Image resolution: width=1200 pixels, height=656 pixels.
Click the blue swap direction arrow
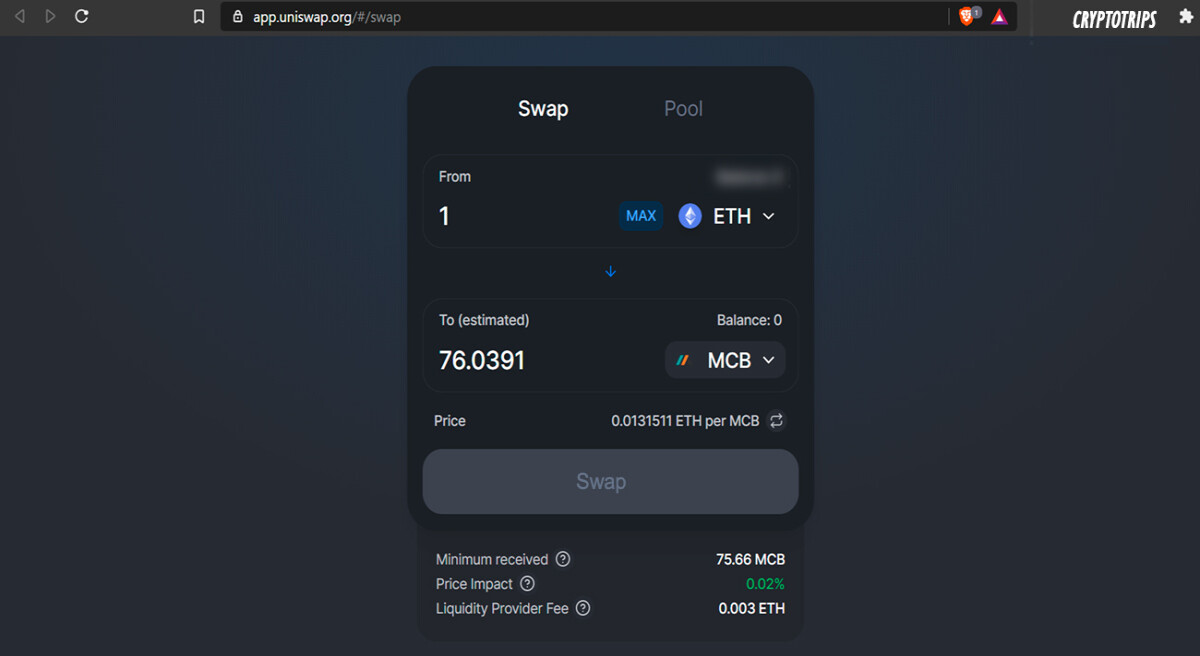[611, 272]
